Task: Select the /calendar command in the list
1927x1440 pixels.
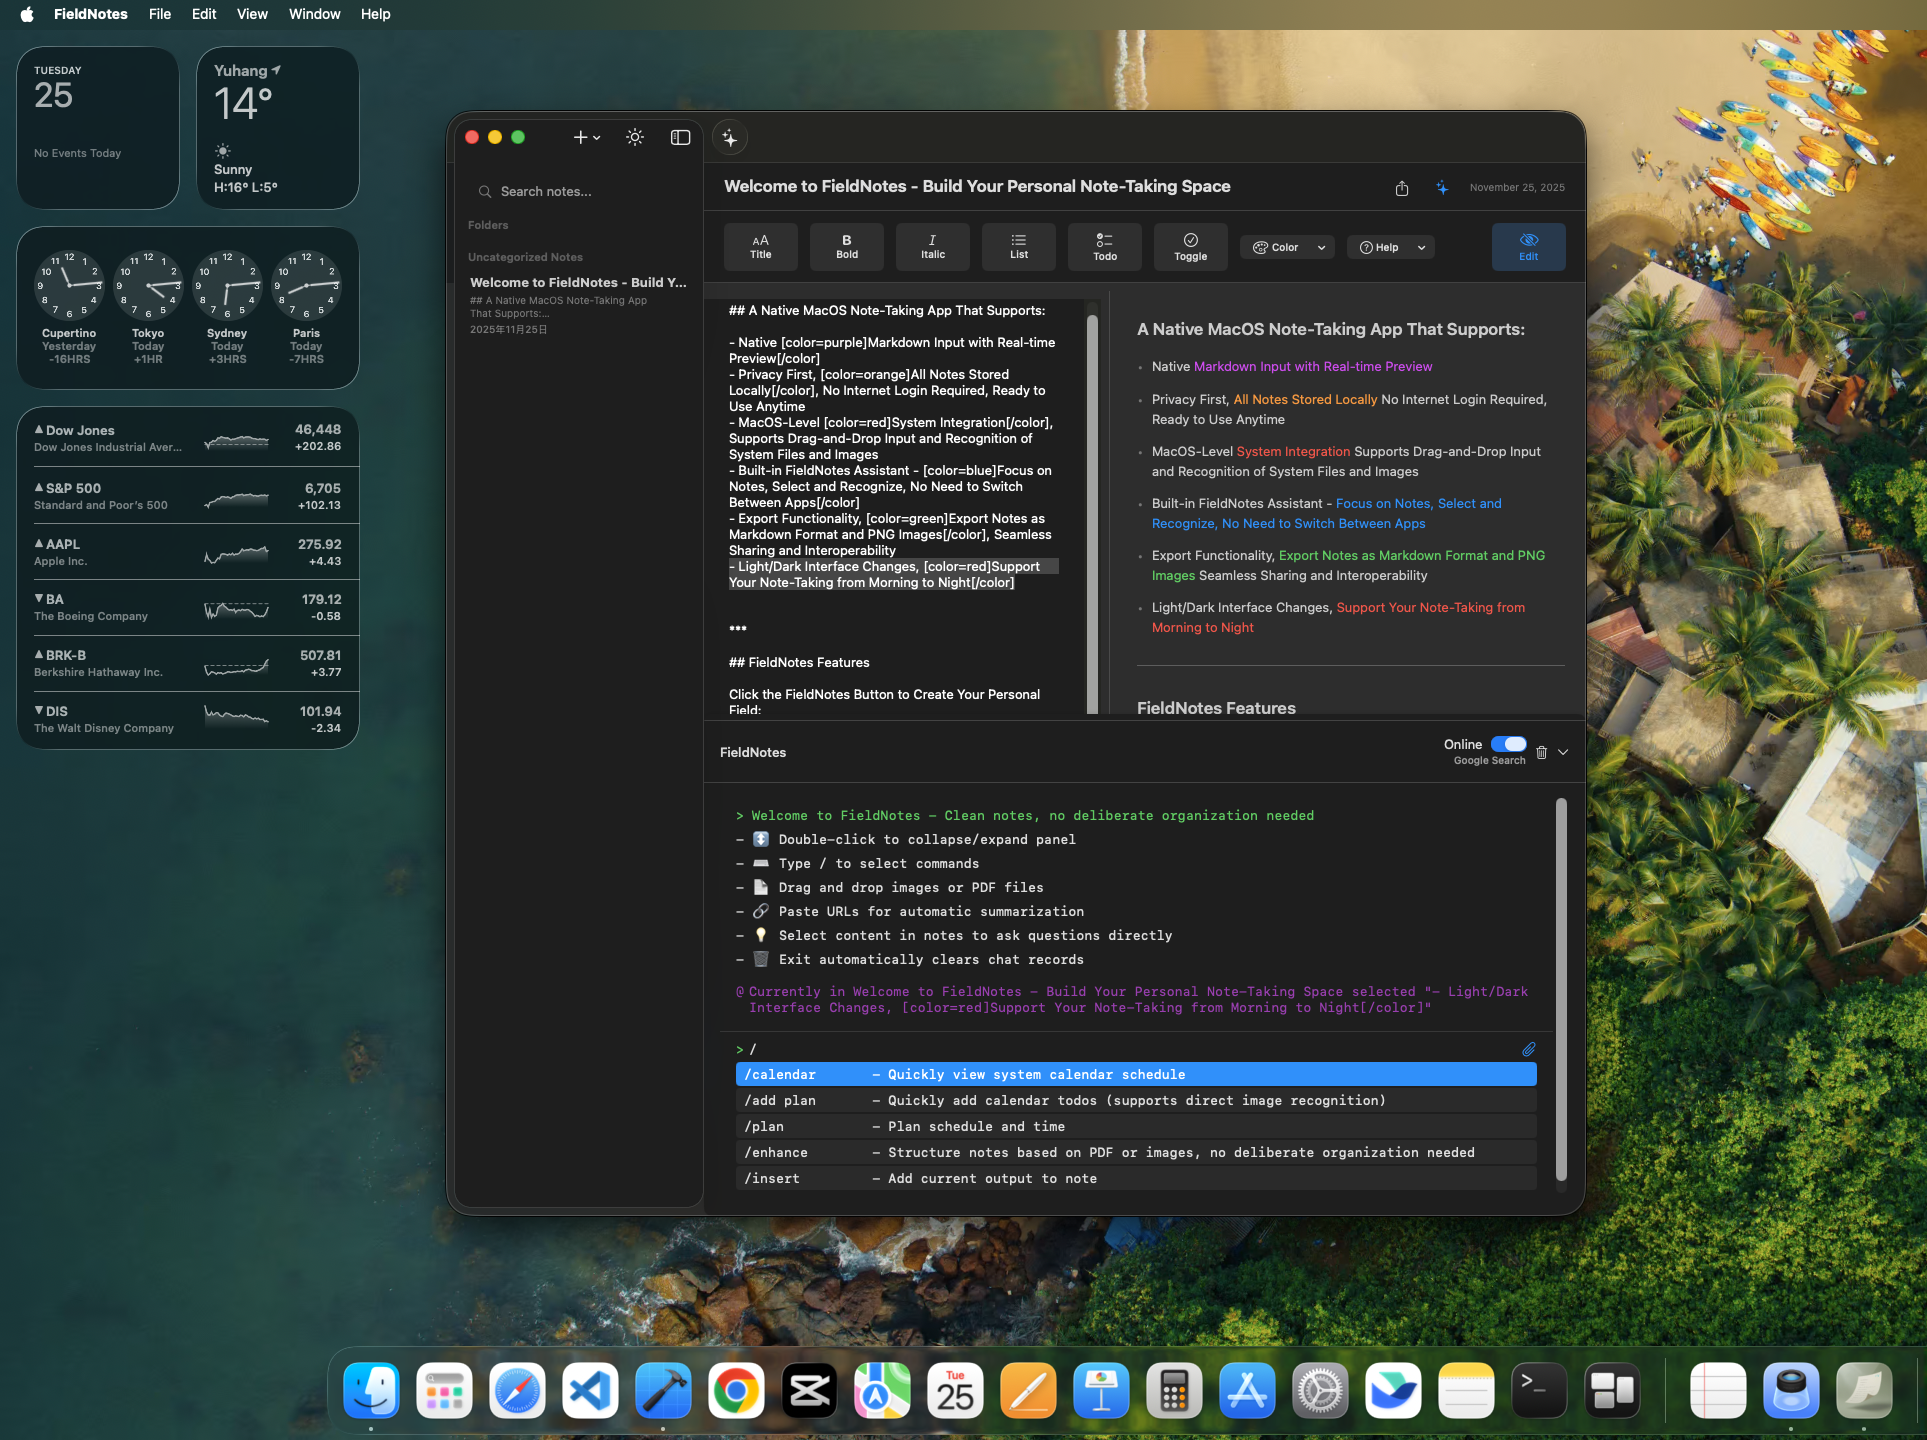Action: point(1000,1074)
